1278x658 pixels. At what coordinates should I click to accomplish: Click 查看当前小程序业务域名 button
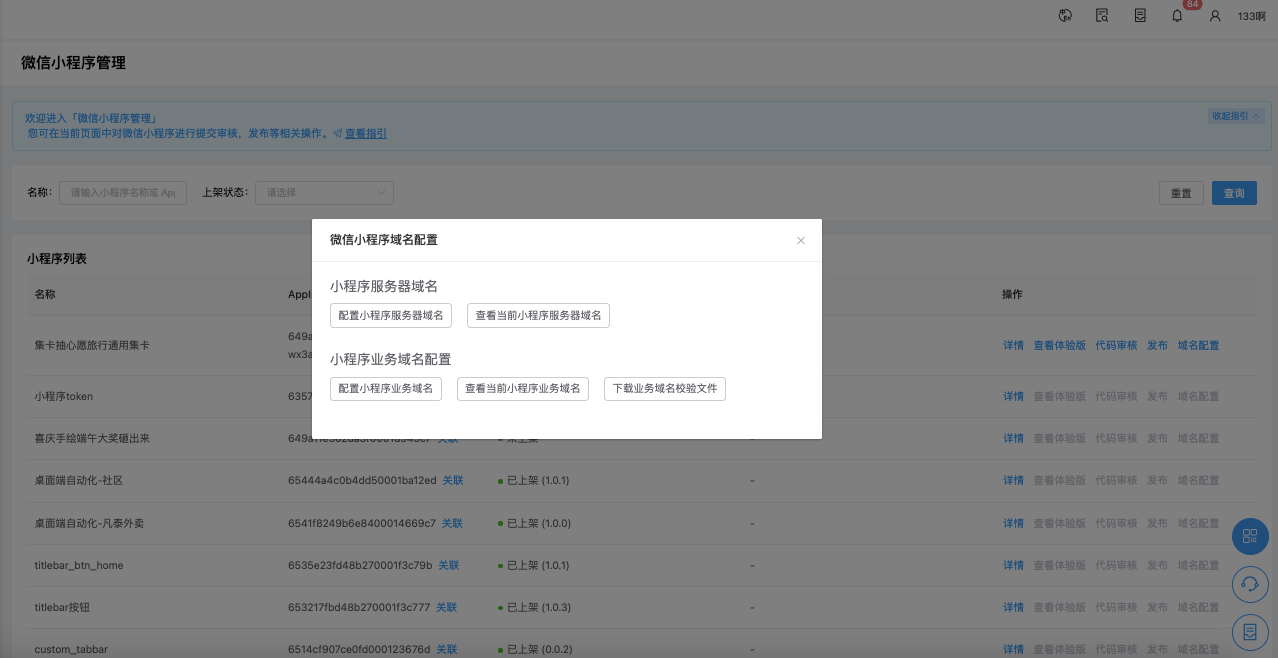523,389
